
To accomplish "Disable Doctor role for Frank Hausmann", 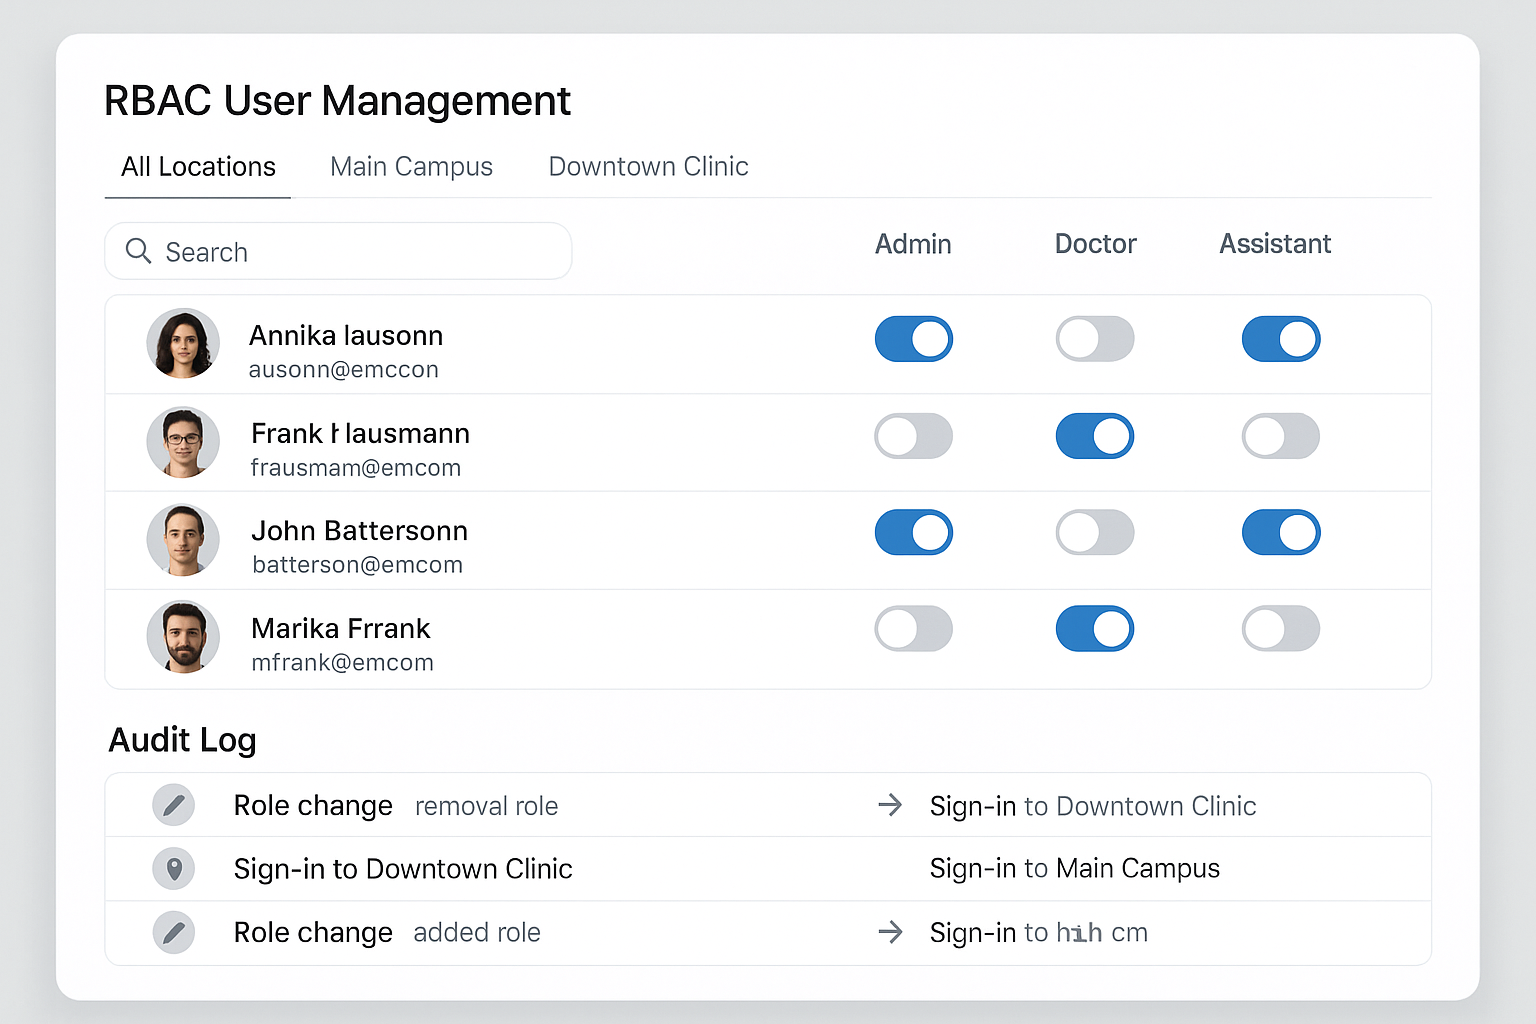I will [x=1095, y=436].
